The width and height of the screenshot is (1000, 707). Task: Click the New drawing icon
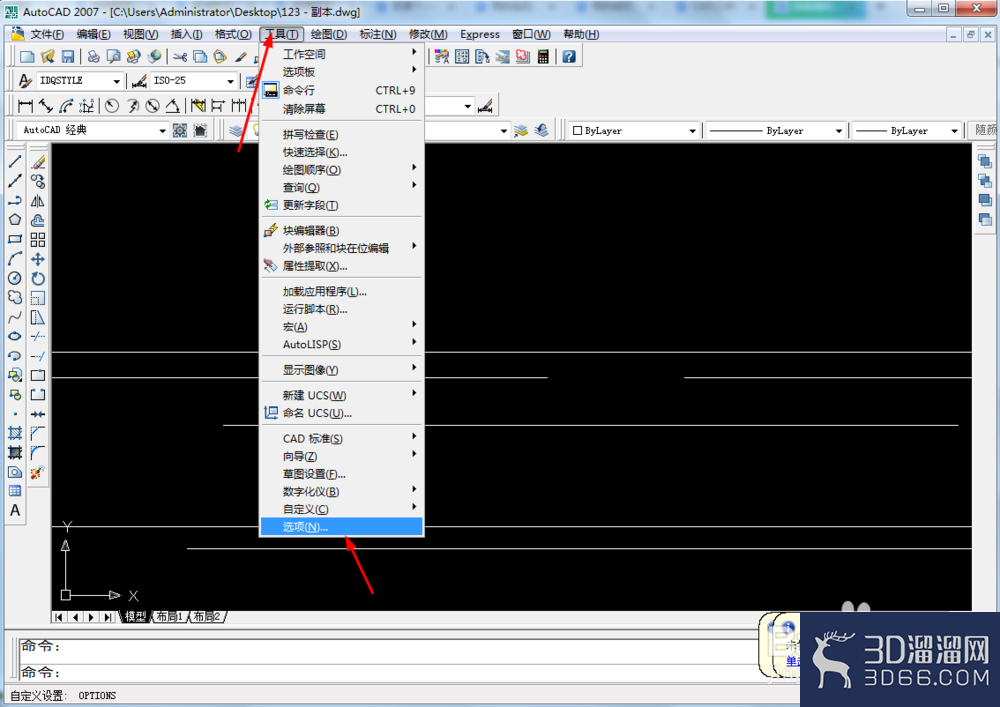coord(27,57)
